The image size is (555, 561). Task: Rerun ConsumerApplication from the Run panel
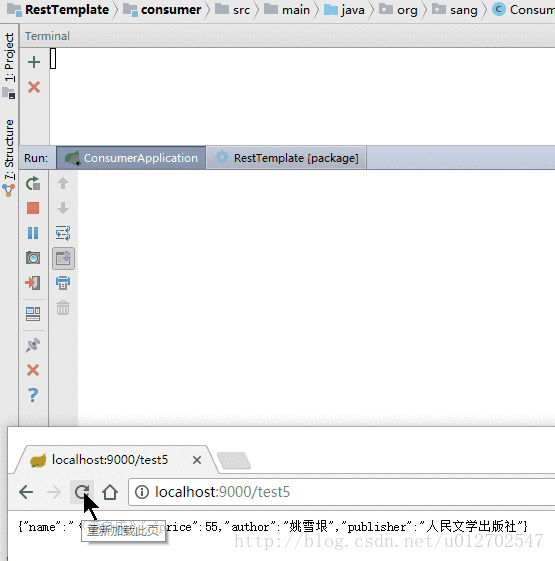click(x=33, y=184)
